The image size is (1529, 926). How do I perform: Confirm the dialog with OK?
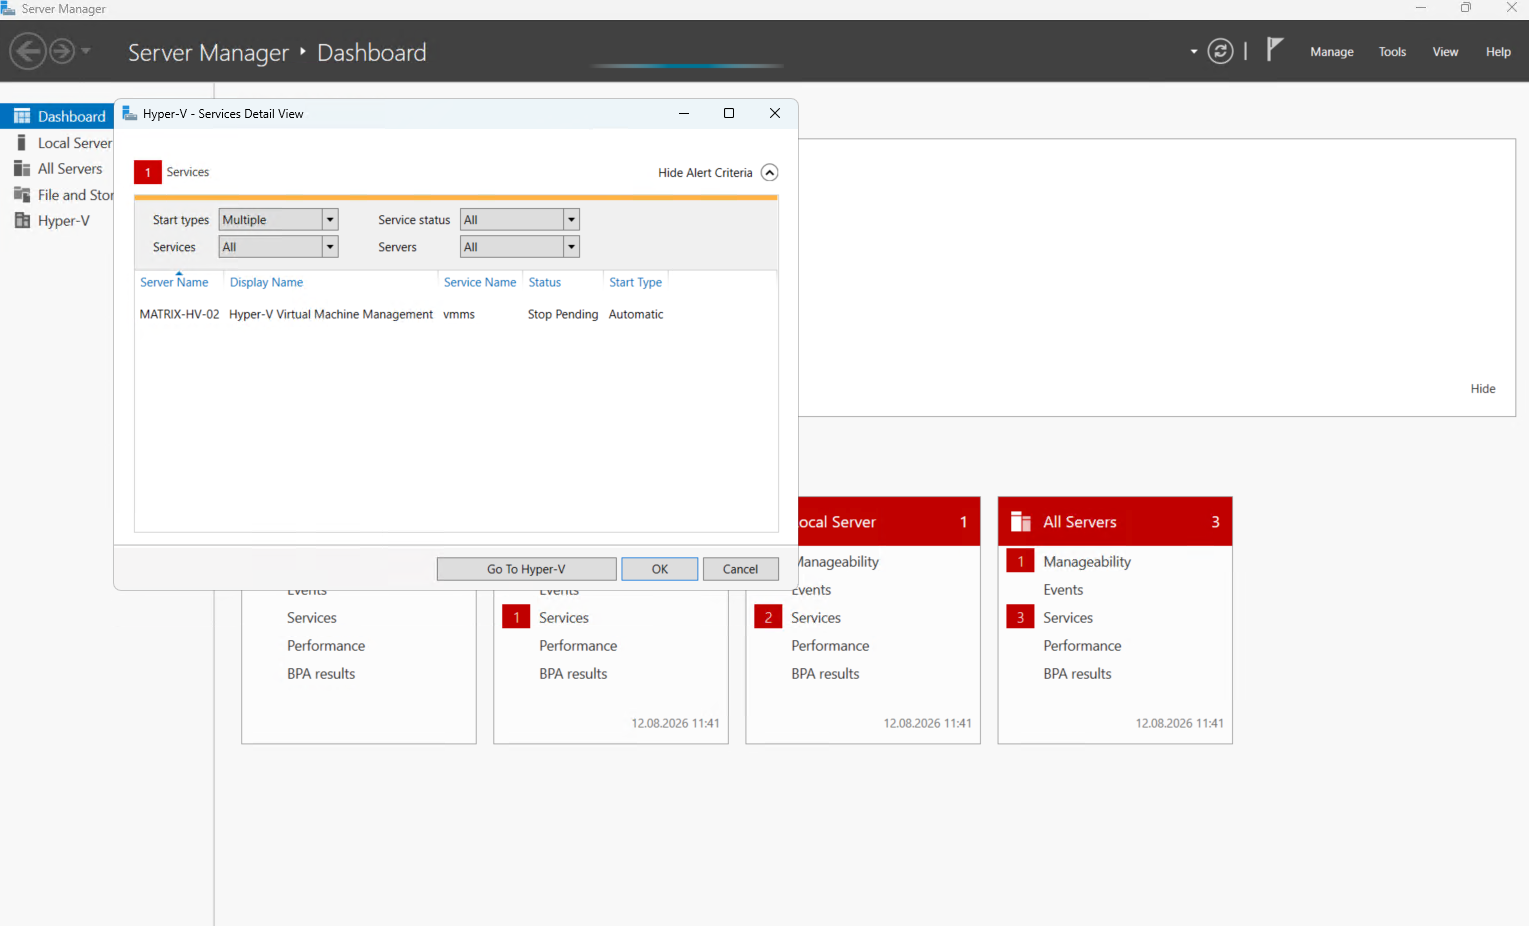coord(660,569)
